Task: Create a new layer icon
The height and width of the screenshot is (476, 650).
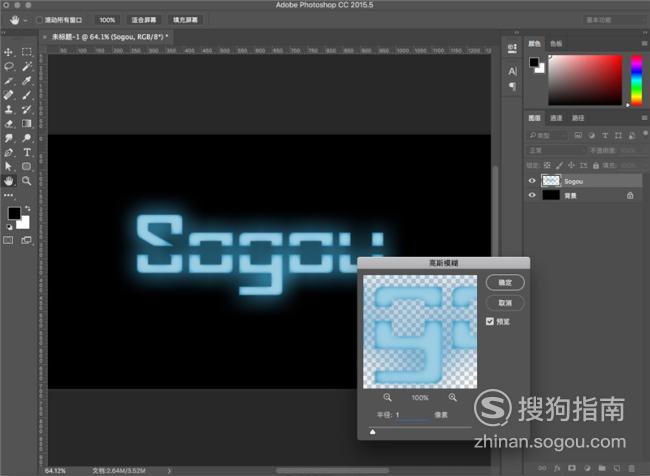Action: pos(617,468)
